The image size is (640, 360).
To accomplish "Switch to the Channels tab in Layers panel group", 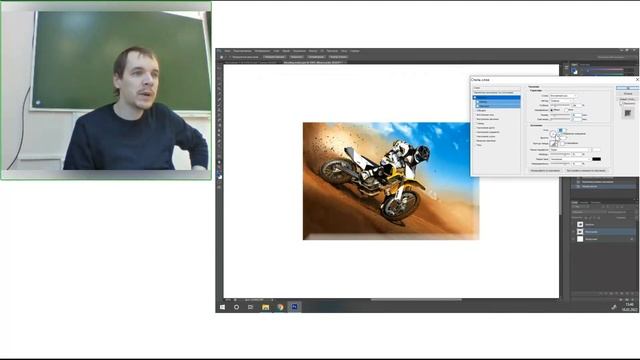I will pyautogui.click(x=584, y=202).
